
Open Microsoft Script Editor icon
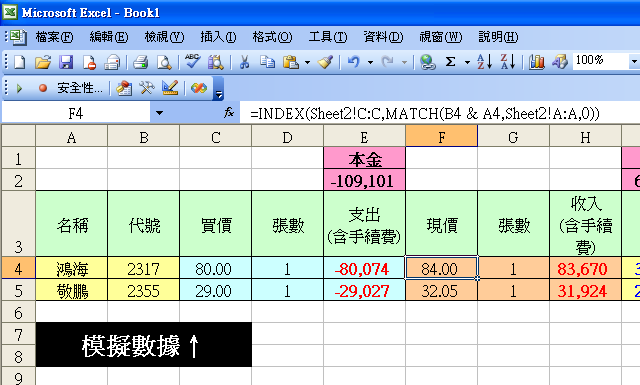[x=199, y=88]
